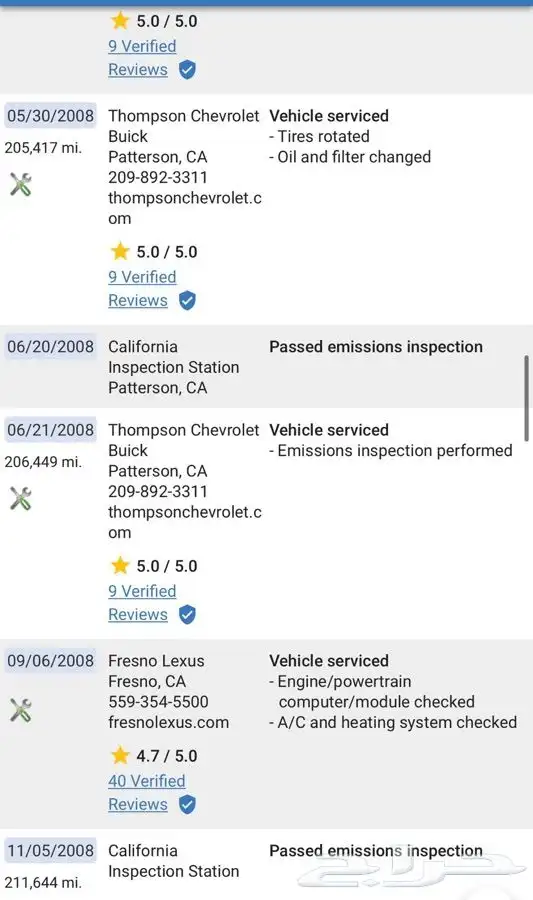Click the gold star rating in the 05/30/2008 entry

point(120,251)
